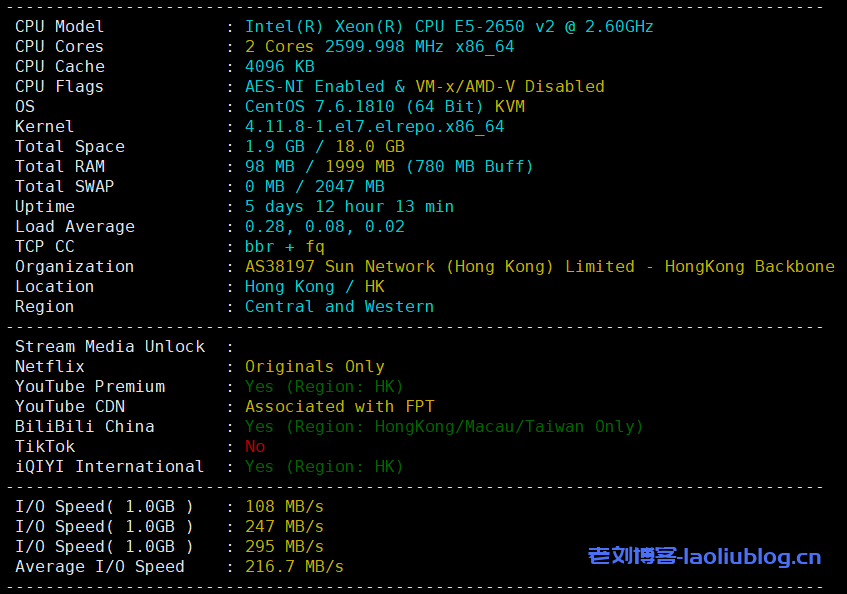Select the Load Average values

pos(324,227)
